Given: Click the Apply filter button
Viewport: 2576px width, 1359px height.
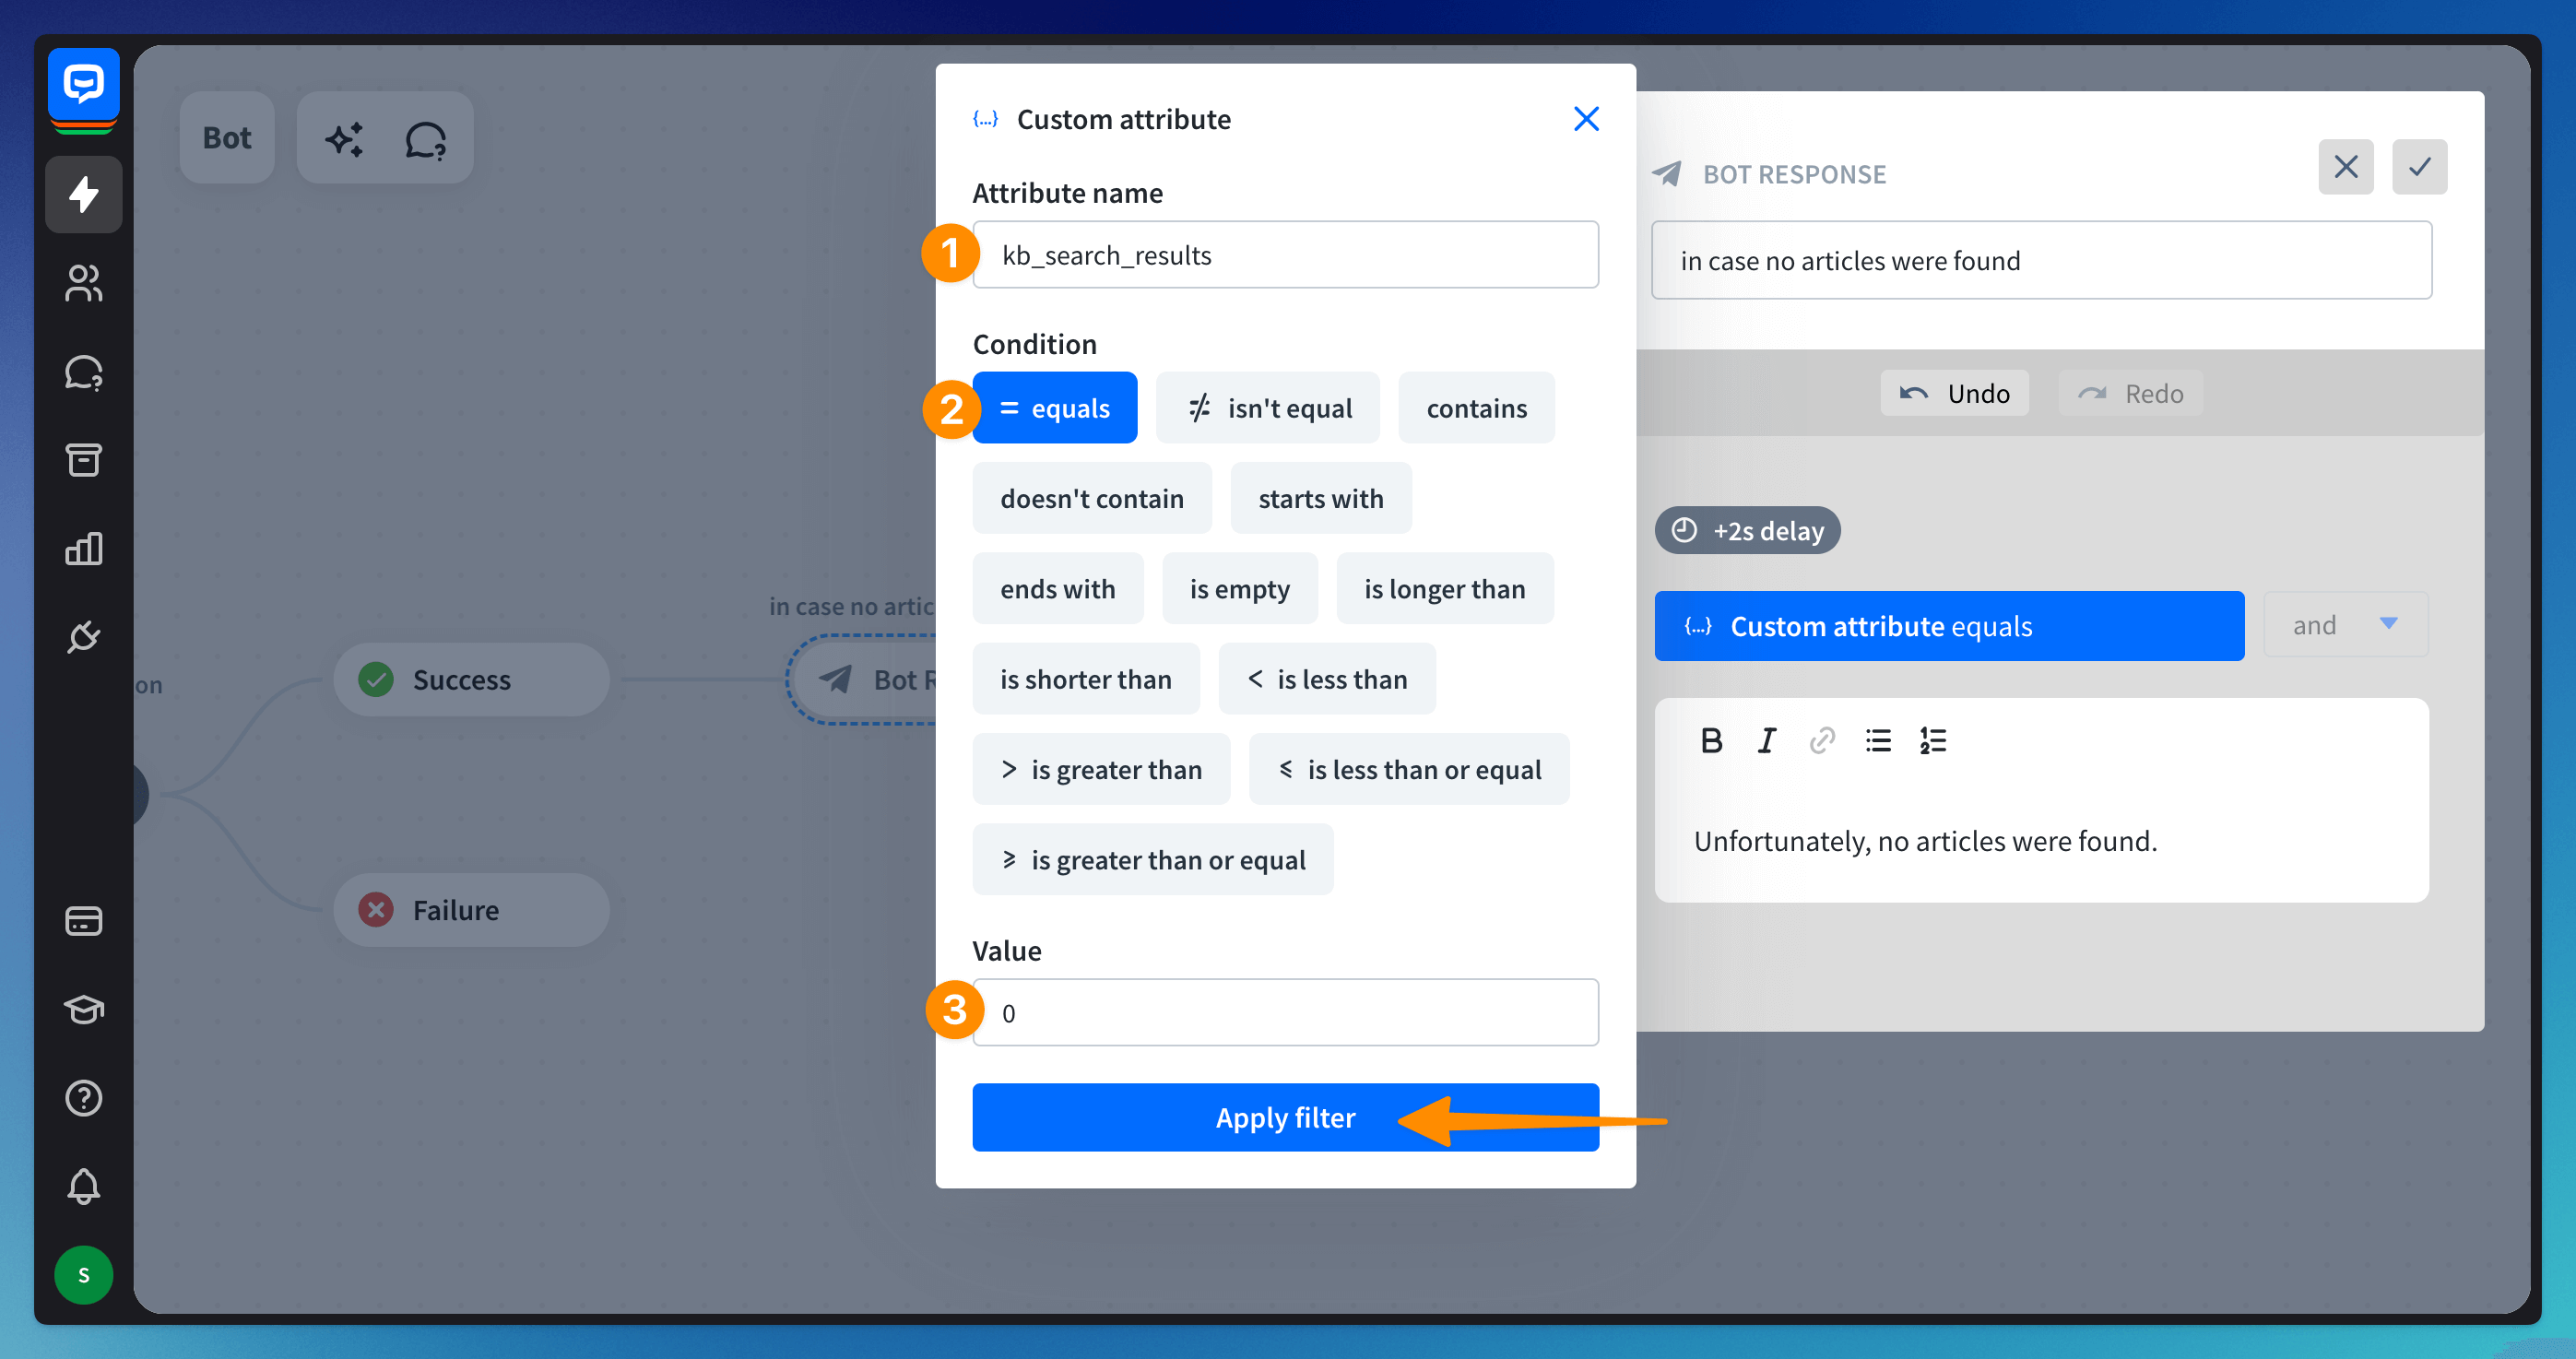Looking at the screenshot, I should pyautogui.click(x=1284, y=1117).
